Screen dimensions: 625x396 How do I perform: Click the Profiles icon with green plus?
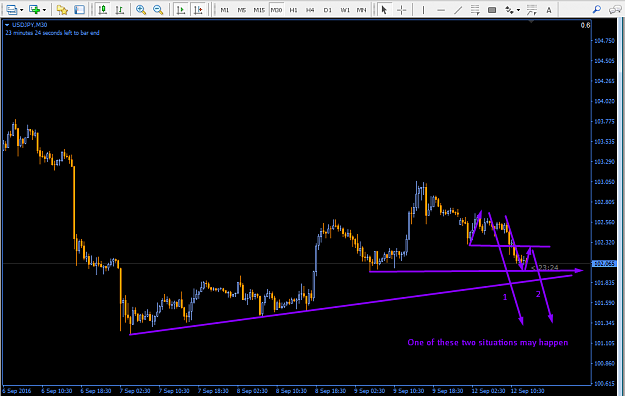[35, 10]
